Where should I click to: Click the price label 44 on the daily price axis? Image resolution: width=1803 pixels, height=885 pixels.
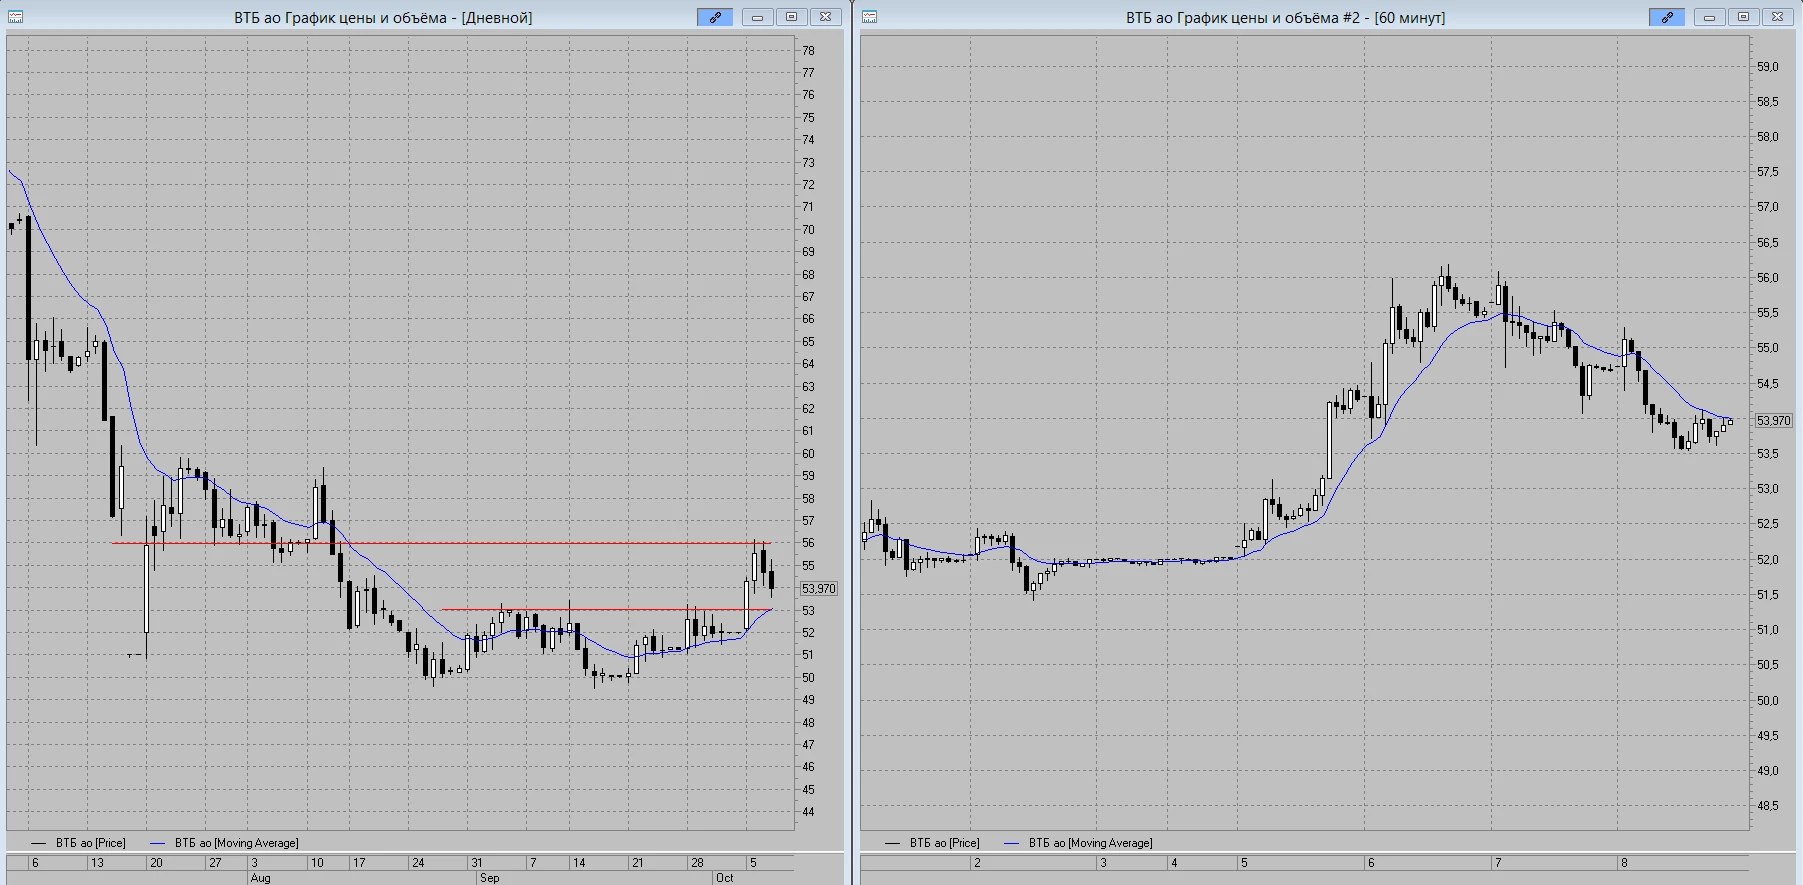click(808, 812)
